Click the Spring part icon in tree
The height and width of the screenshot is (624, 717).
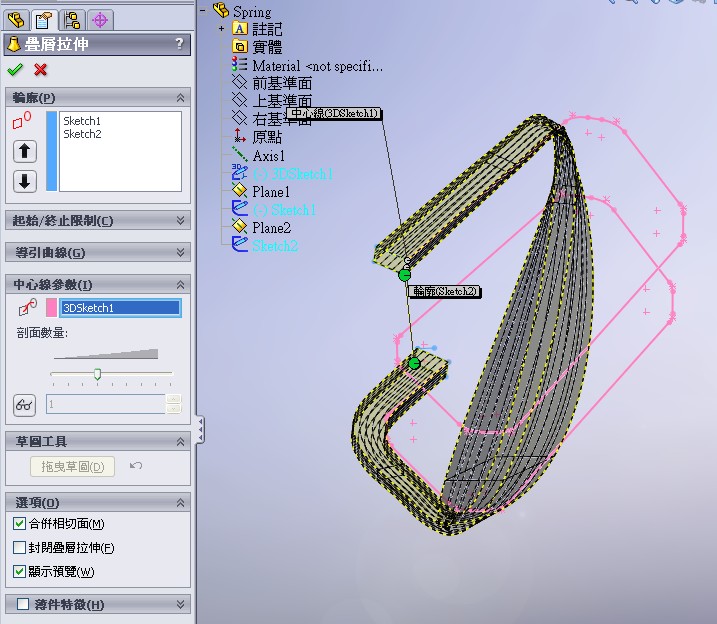[221, 10]
